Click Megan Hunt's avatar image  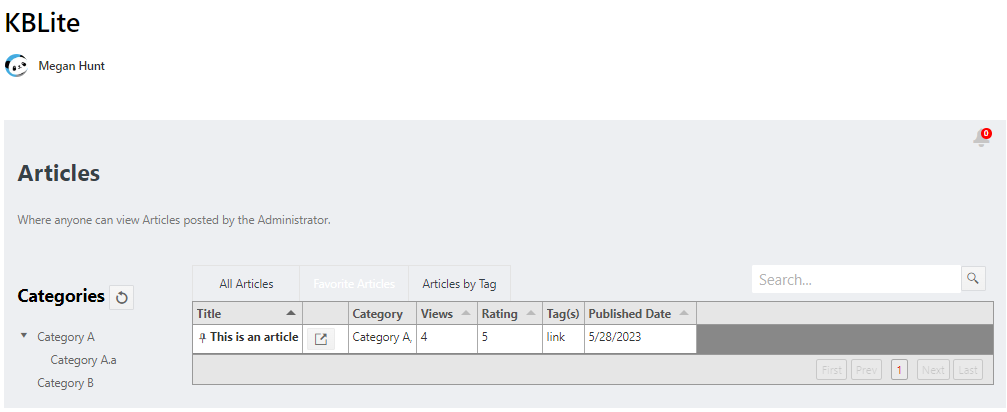[16, 66]
